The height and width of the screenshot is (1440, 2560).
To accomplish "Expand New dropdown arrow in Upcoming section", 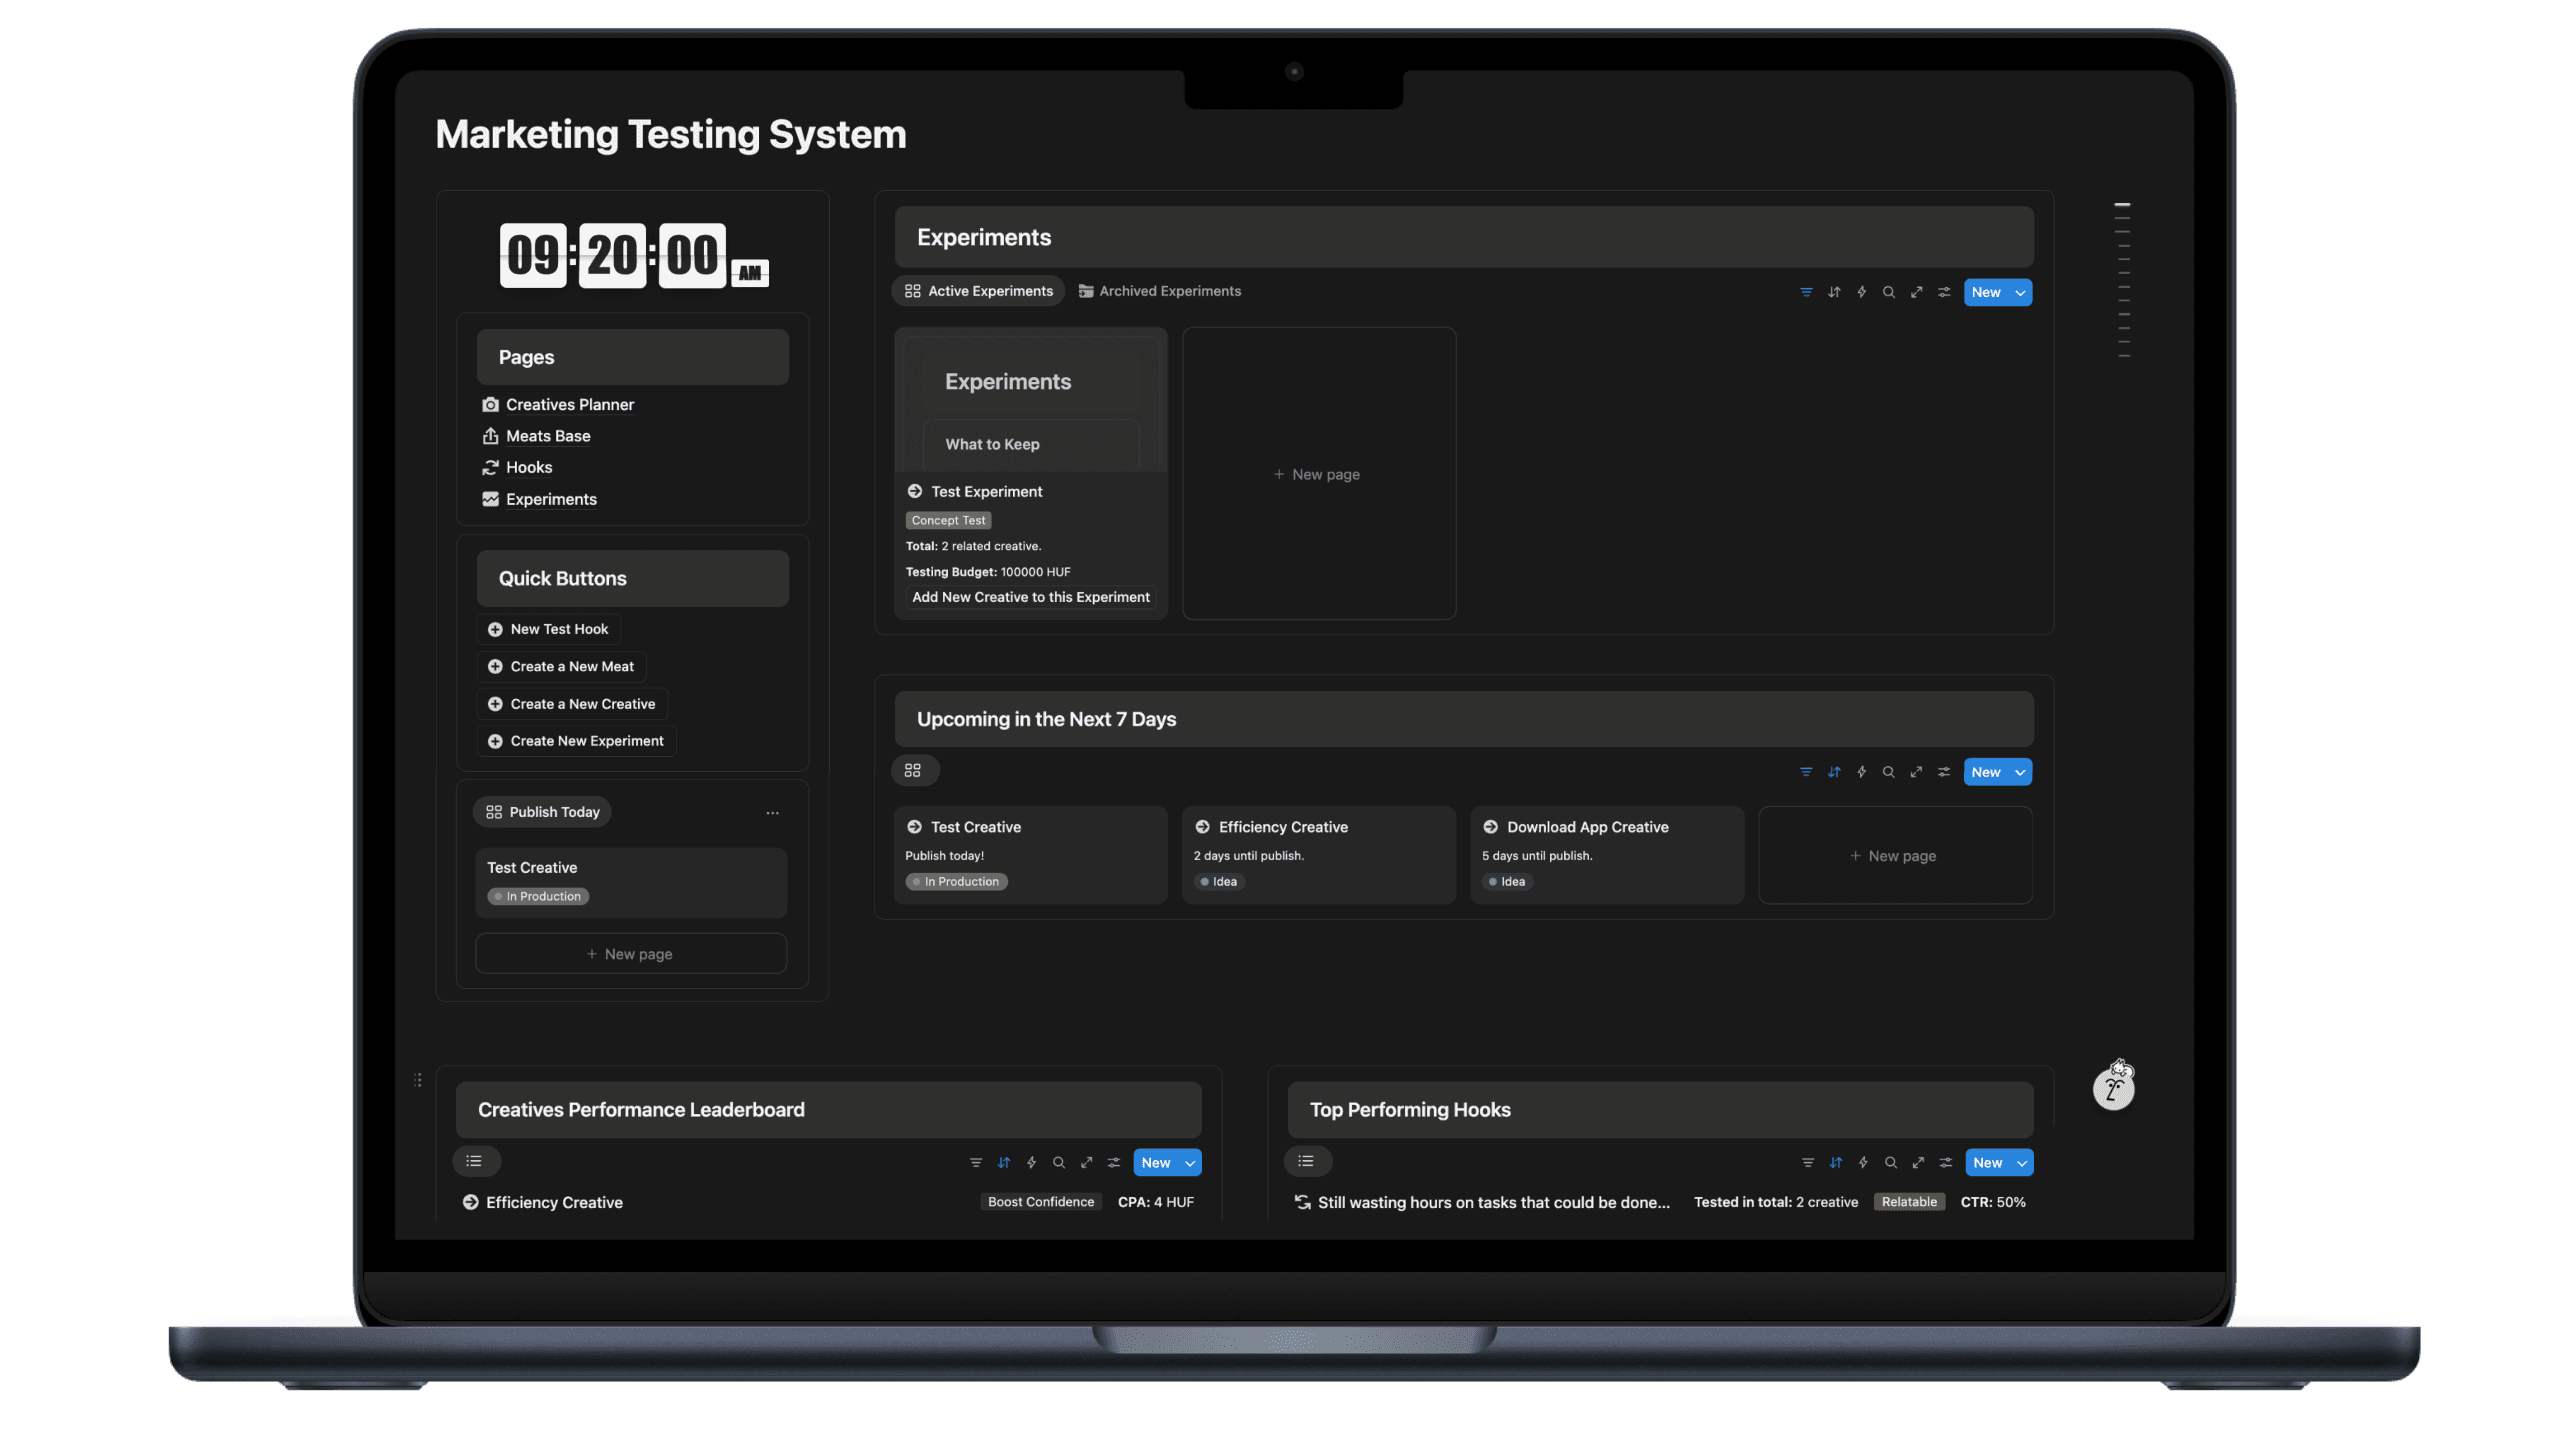I will (2021, 772).
